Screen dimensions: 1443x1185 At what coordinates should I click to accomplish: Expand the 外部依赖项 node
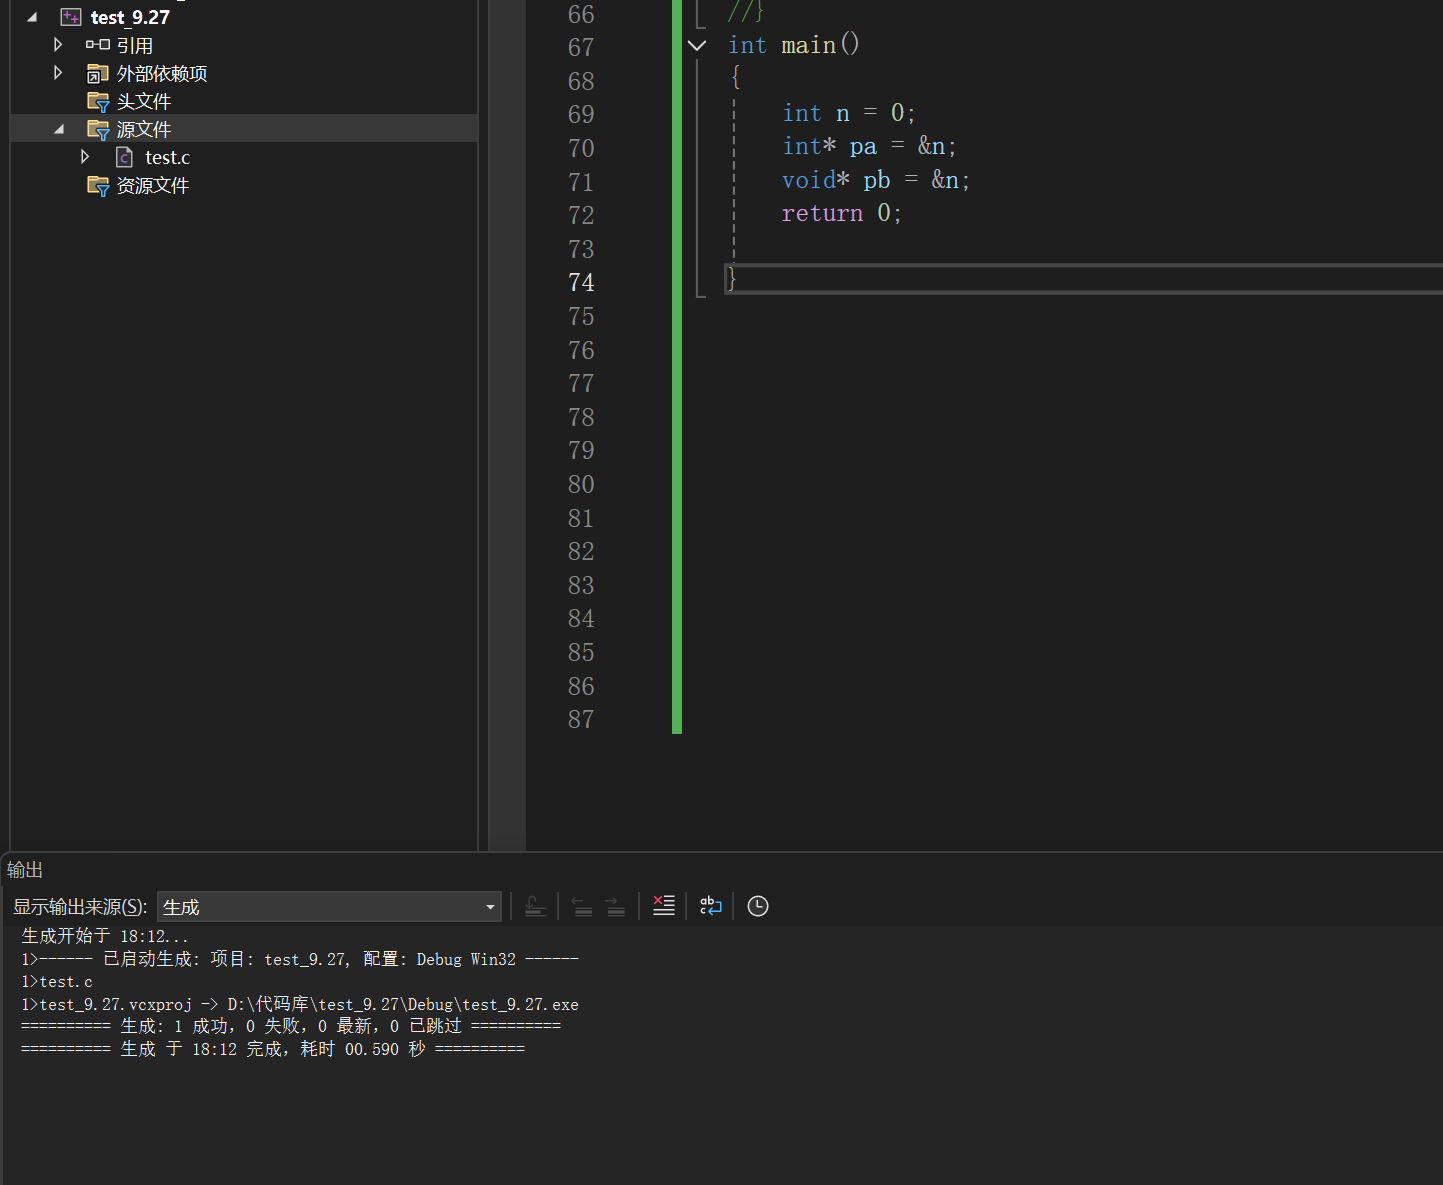(58, 73)
